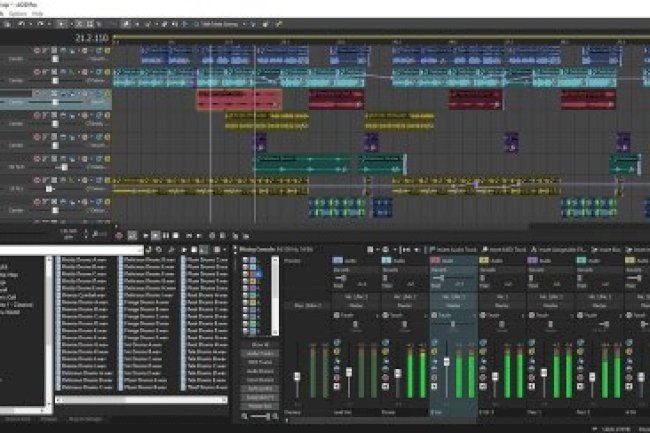This screenshot has height=433, width=650.
Task: Select the blue first console channel label
Action: click(x=338, y=260)
